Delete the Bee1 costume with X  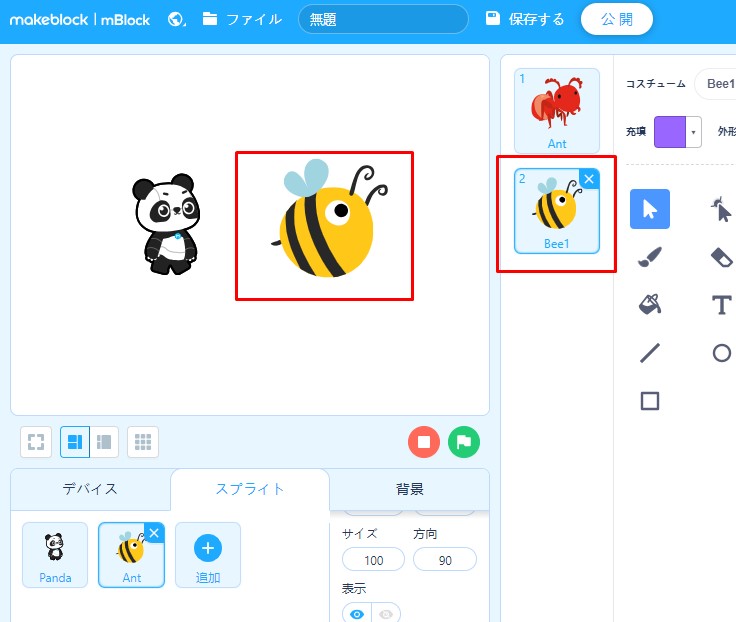(589, 179)
